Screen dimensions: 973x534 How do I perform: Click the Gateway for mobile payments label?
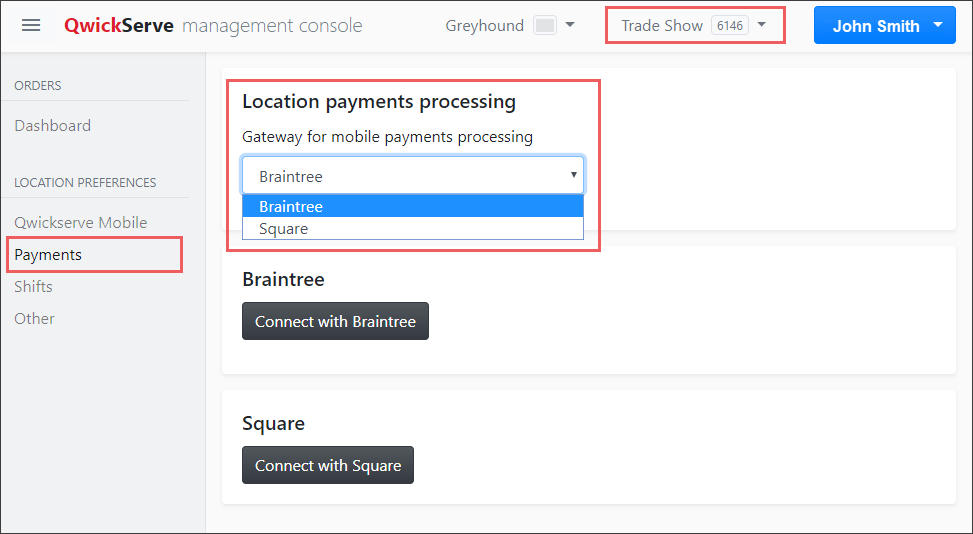pyautogui.click(x=387, y=136)
